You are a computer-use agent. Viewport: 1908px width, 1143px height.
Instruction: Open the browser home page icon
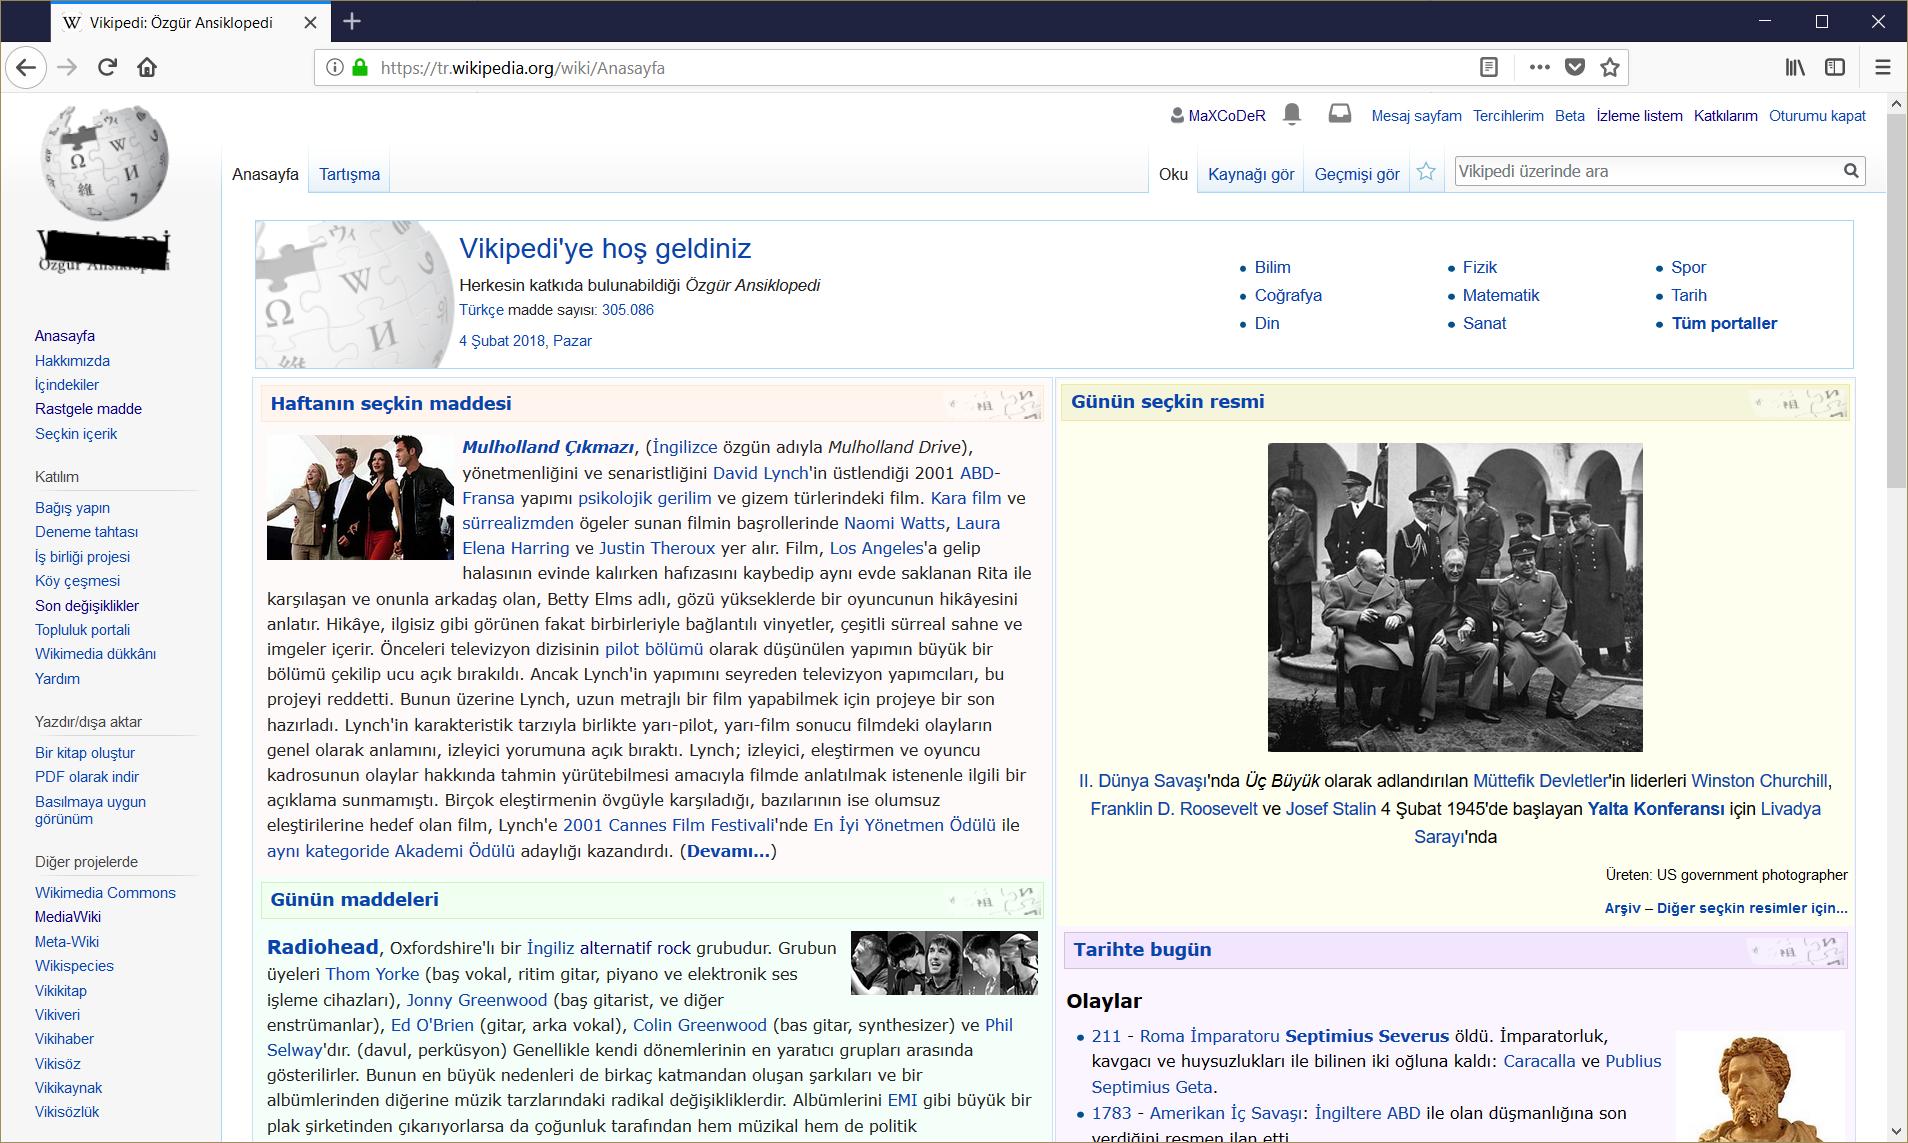click(147, 67)
